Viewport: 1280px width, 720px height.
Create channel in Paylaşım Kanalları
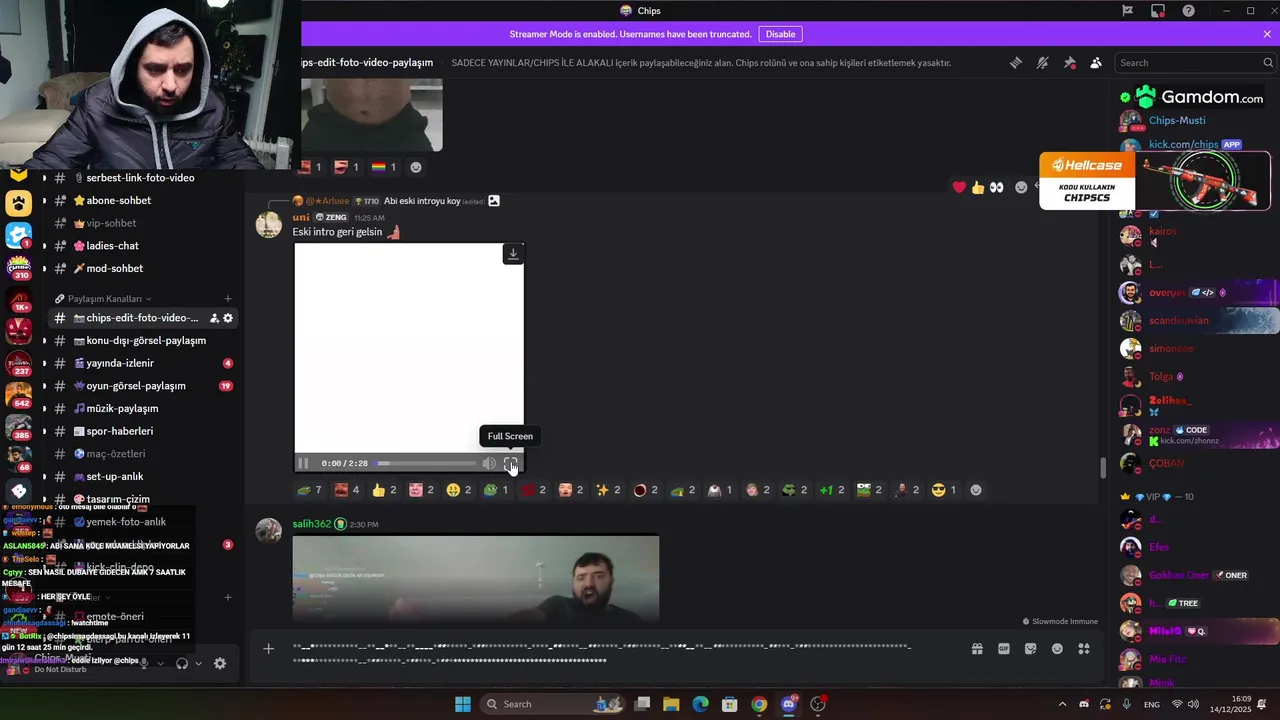coord(228,299)
